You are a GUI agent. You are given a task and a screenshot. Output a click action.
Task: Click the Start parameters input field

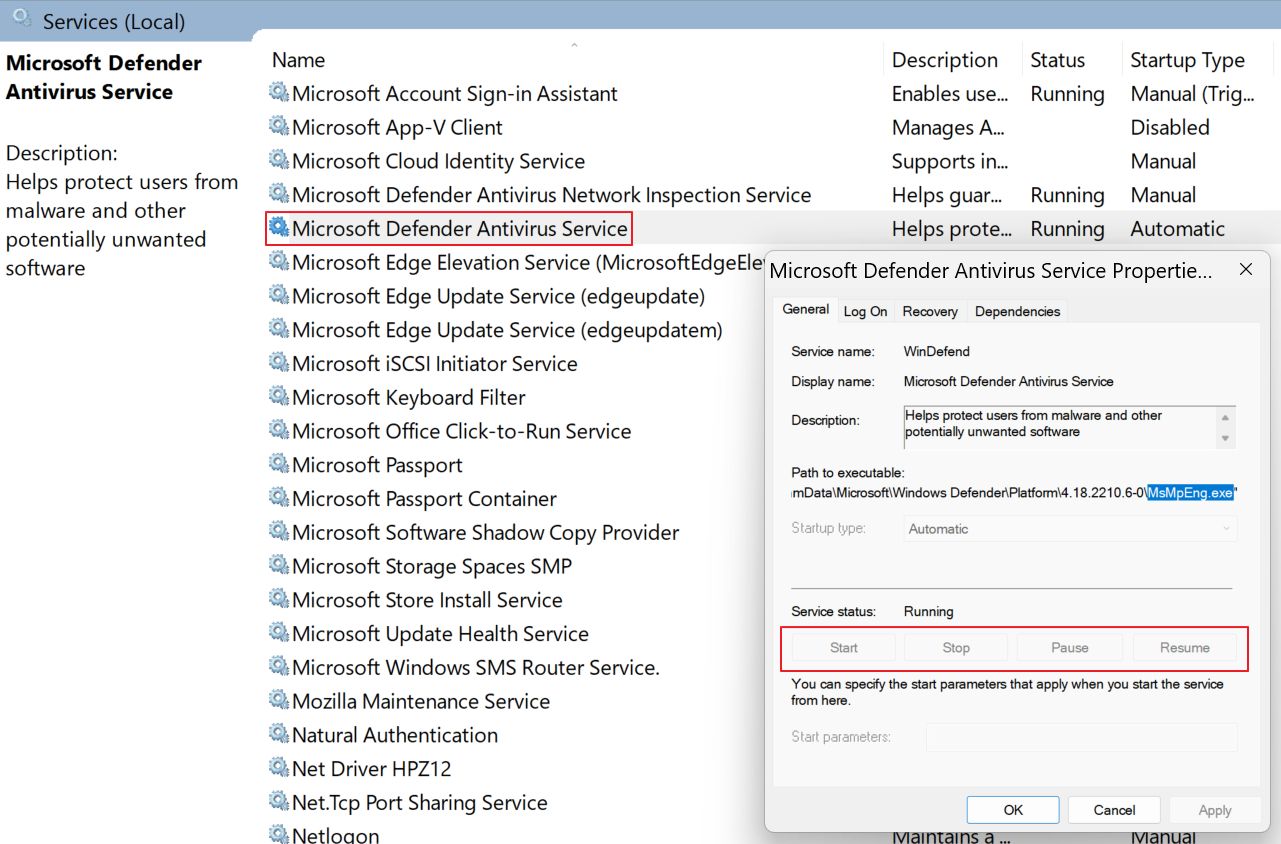1081,737
